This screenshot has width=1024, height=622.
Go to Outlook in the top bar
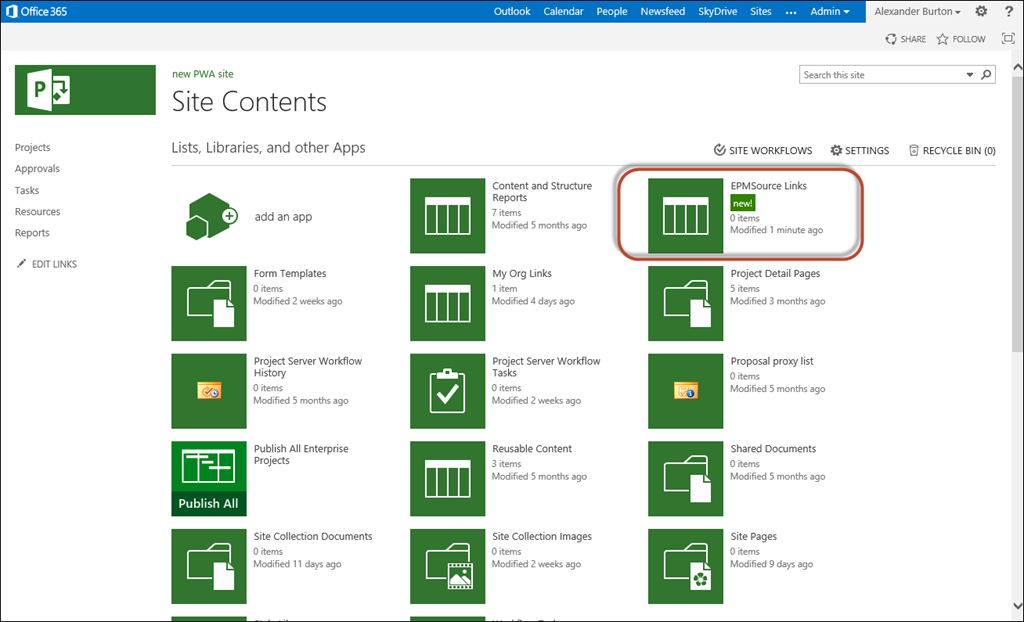(x=512, y=11)
